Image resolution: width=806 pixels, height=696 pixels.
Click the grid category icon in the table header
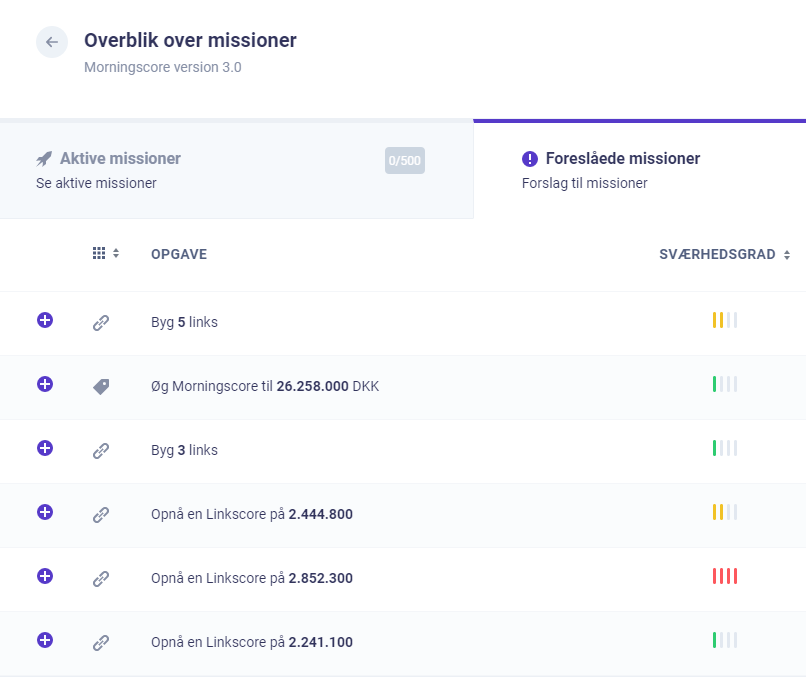97,253
